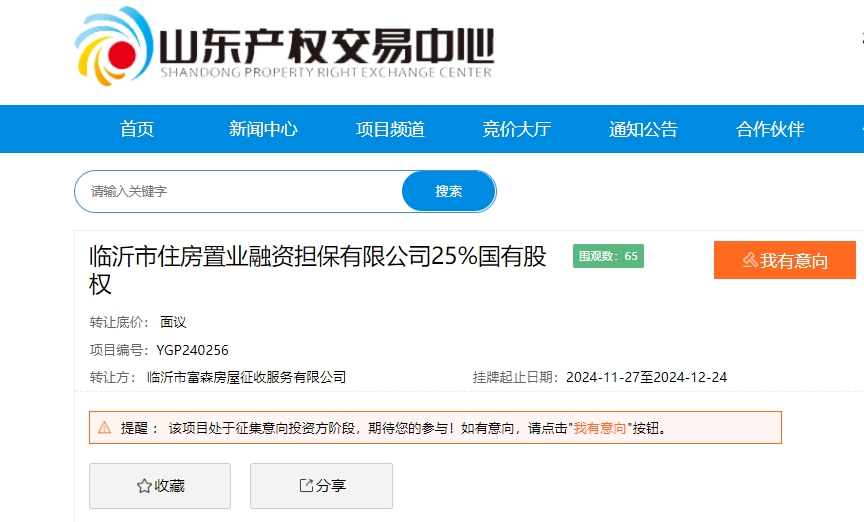Click the orange 我有意向 link in reminder

tap(600, 428)
